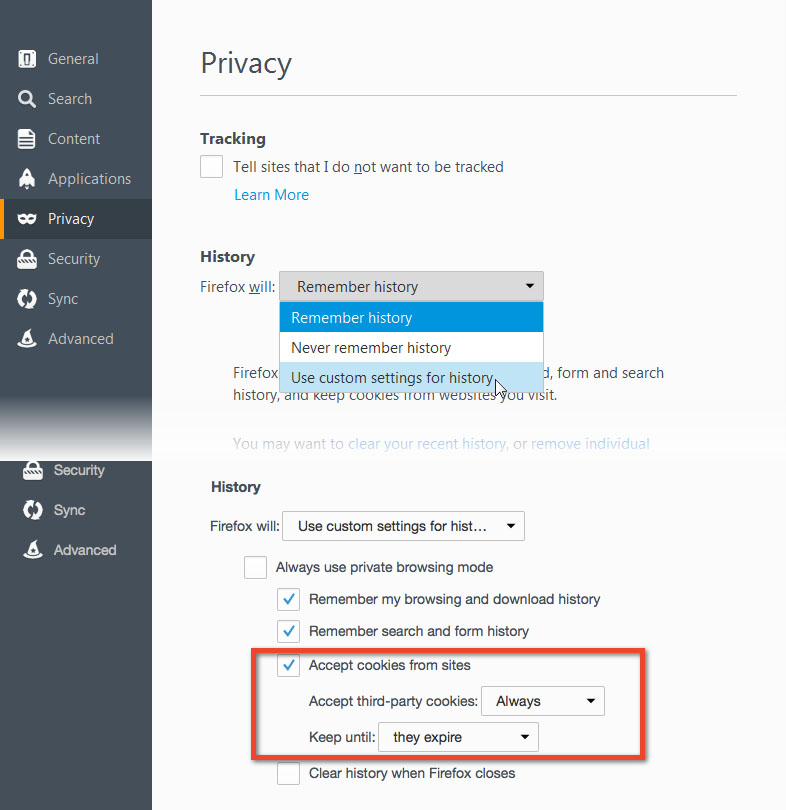Click the lower Sync arrows icon
Image resolution: width=786 pixels, height=810 pixels.
coord(33,510)
